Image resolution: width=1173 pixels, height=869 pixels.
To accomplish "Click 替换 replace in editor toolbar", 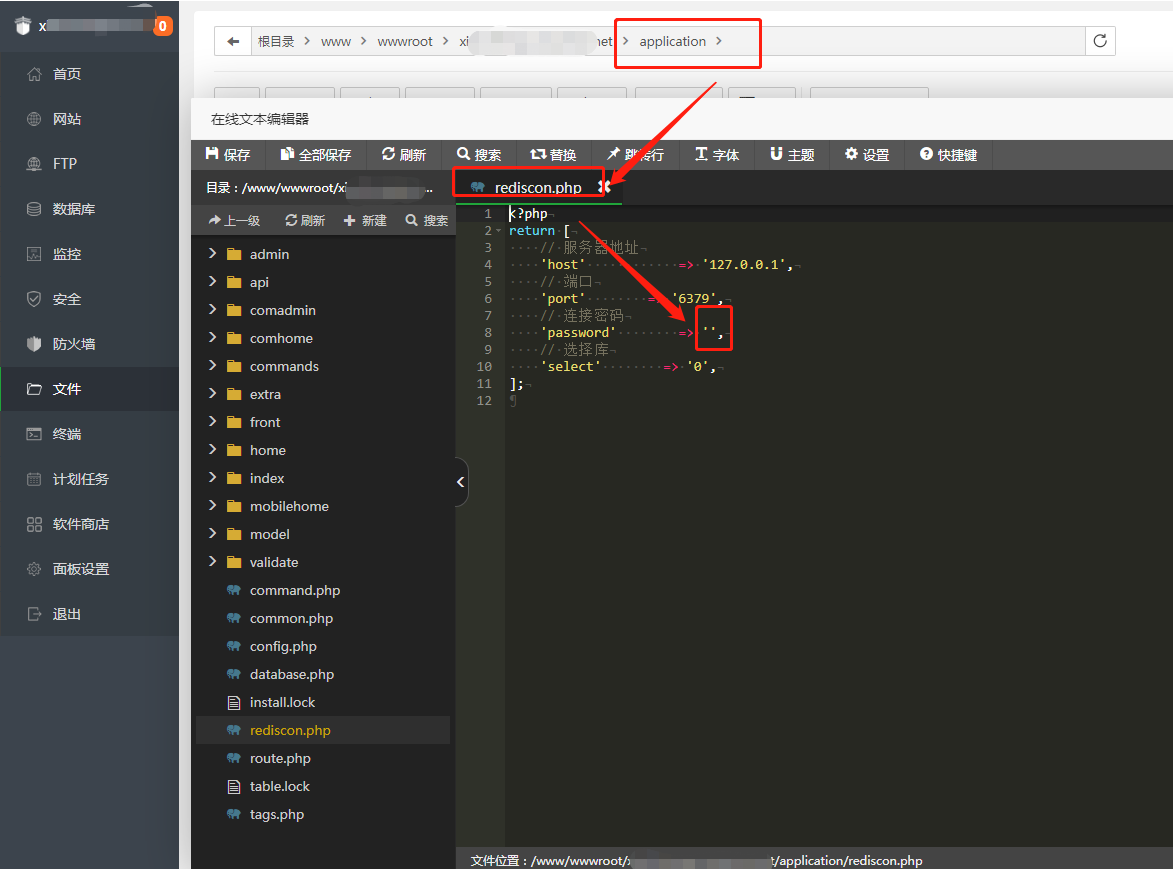I will tap(554, 155).
